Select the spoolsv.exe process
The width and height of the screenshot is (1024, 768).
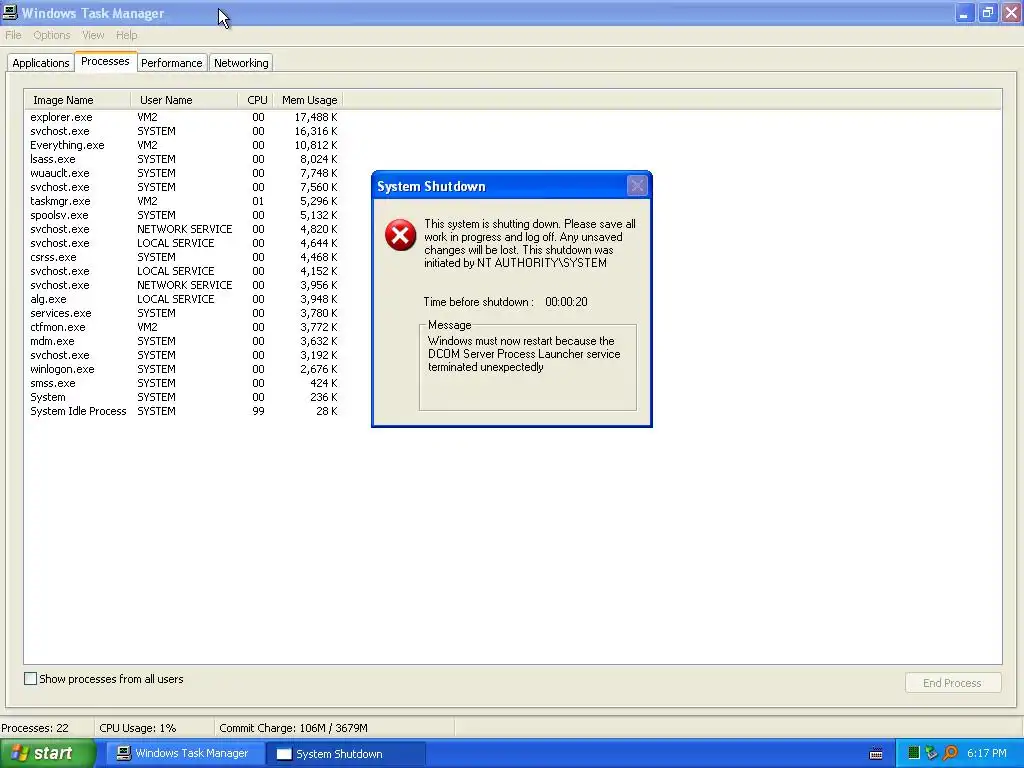click(184, 215)
